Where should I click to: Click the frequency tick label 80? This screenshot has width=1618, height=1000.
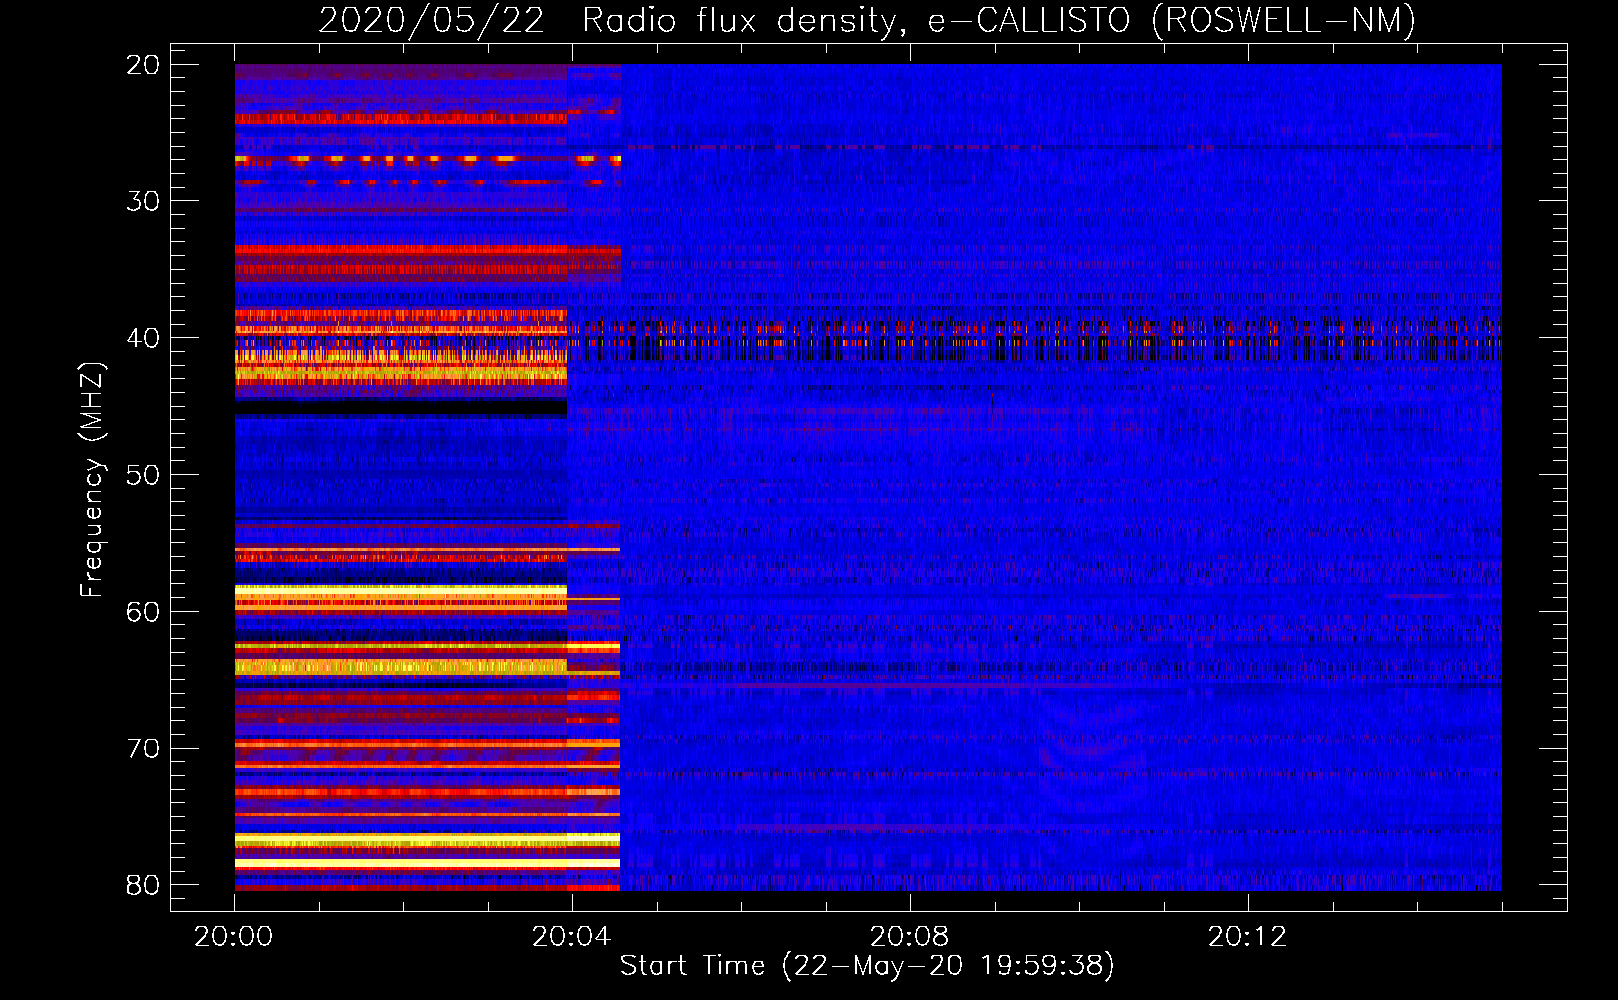click(x=143, y=885)
